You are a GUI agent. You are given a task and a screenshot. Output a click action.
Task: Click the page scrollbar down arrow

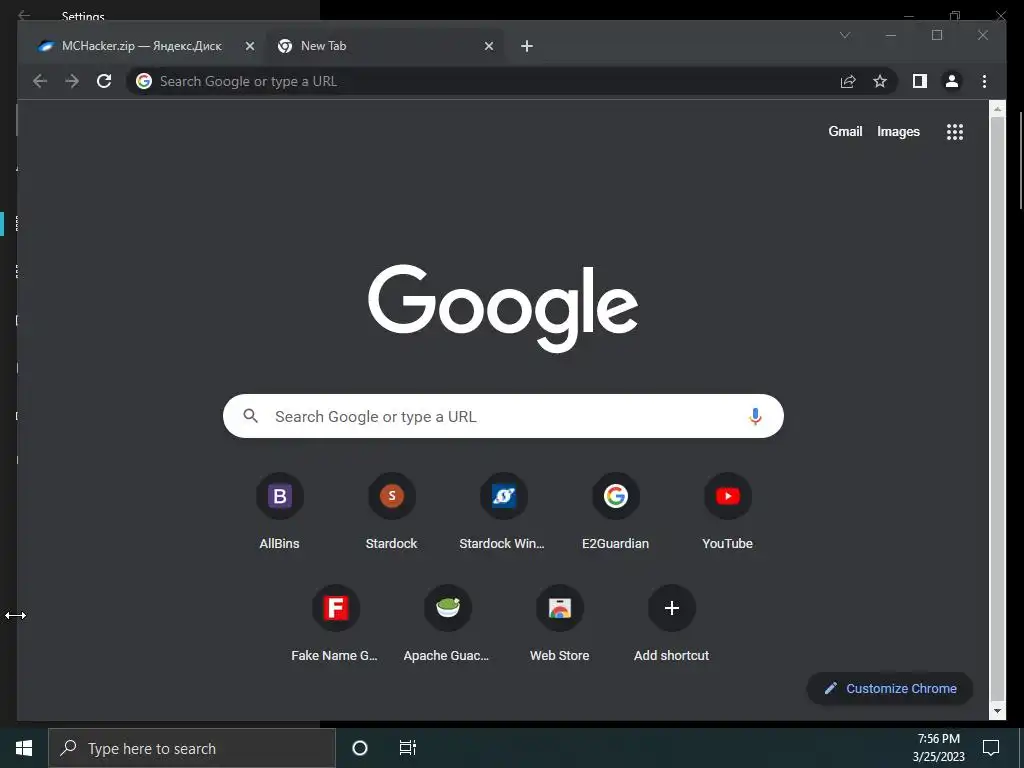pos(997,711)
